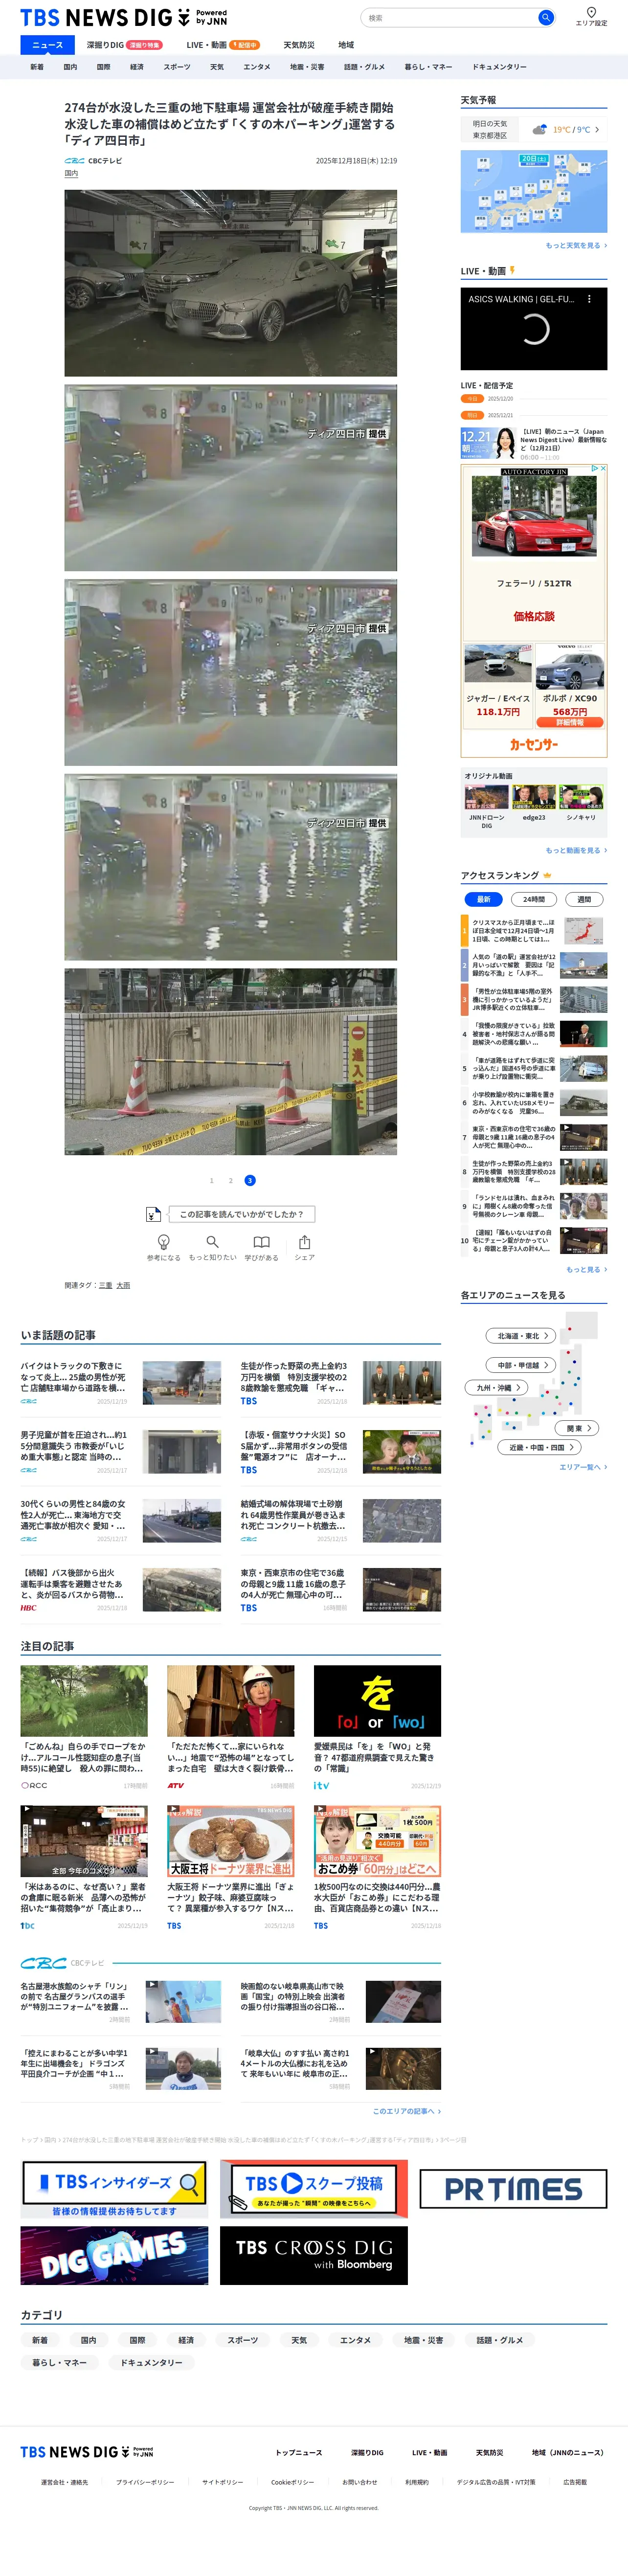Viewport: 628px width, 2576px height.
Task: Open 関東 area news
Action: [576, 1428]
